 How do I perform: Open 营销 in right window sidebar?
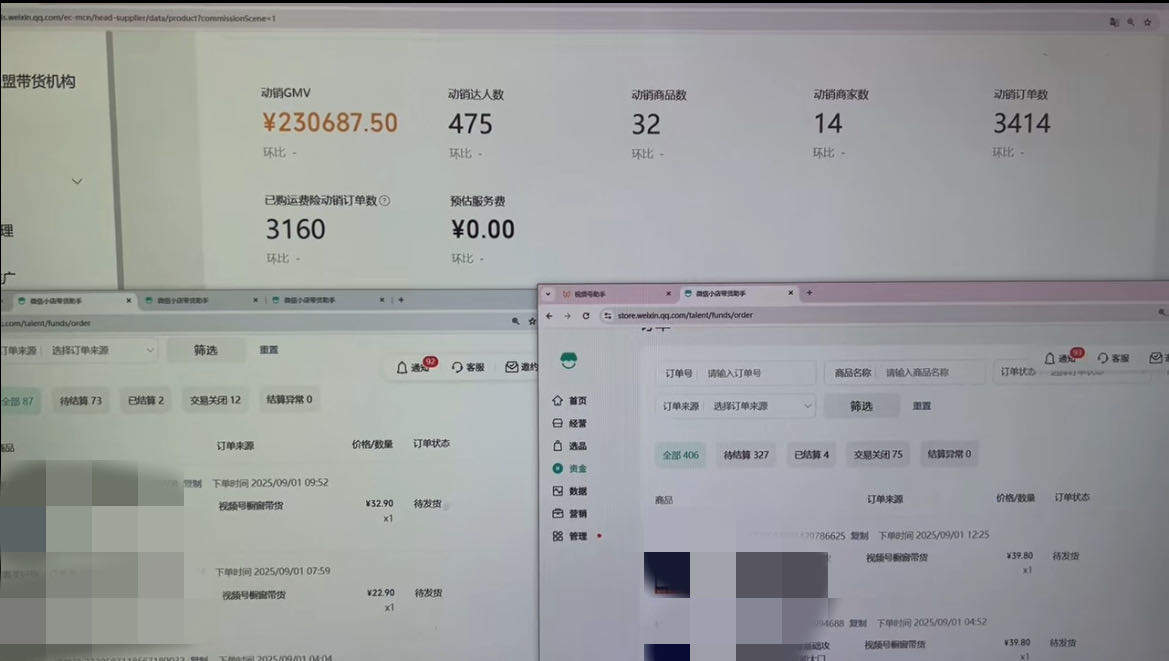[x=570, y=513]
